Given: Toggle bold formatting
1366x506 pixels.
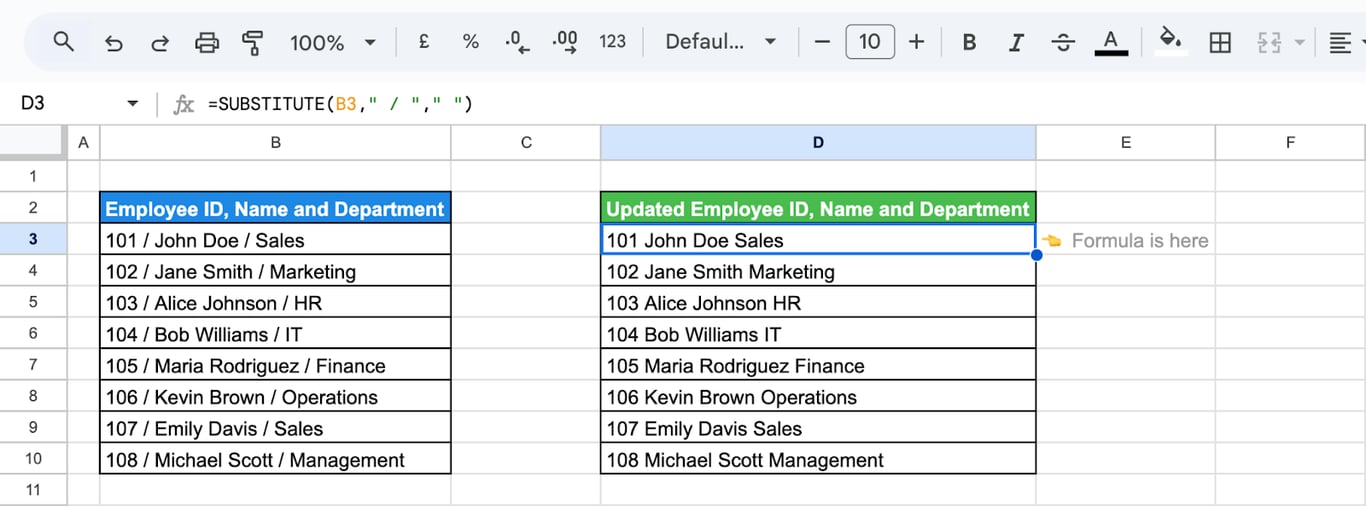Looking at the screenshot, I should click(x=969, y=42).
